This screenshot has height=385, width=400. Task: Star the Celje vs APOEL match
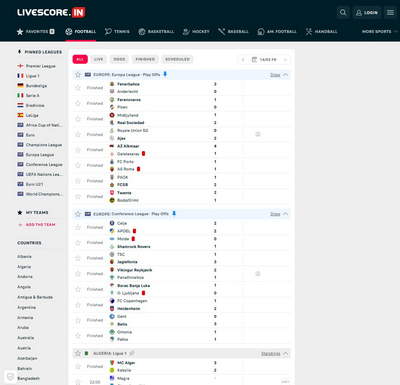[78, 227]
